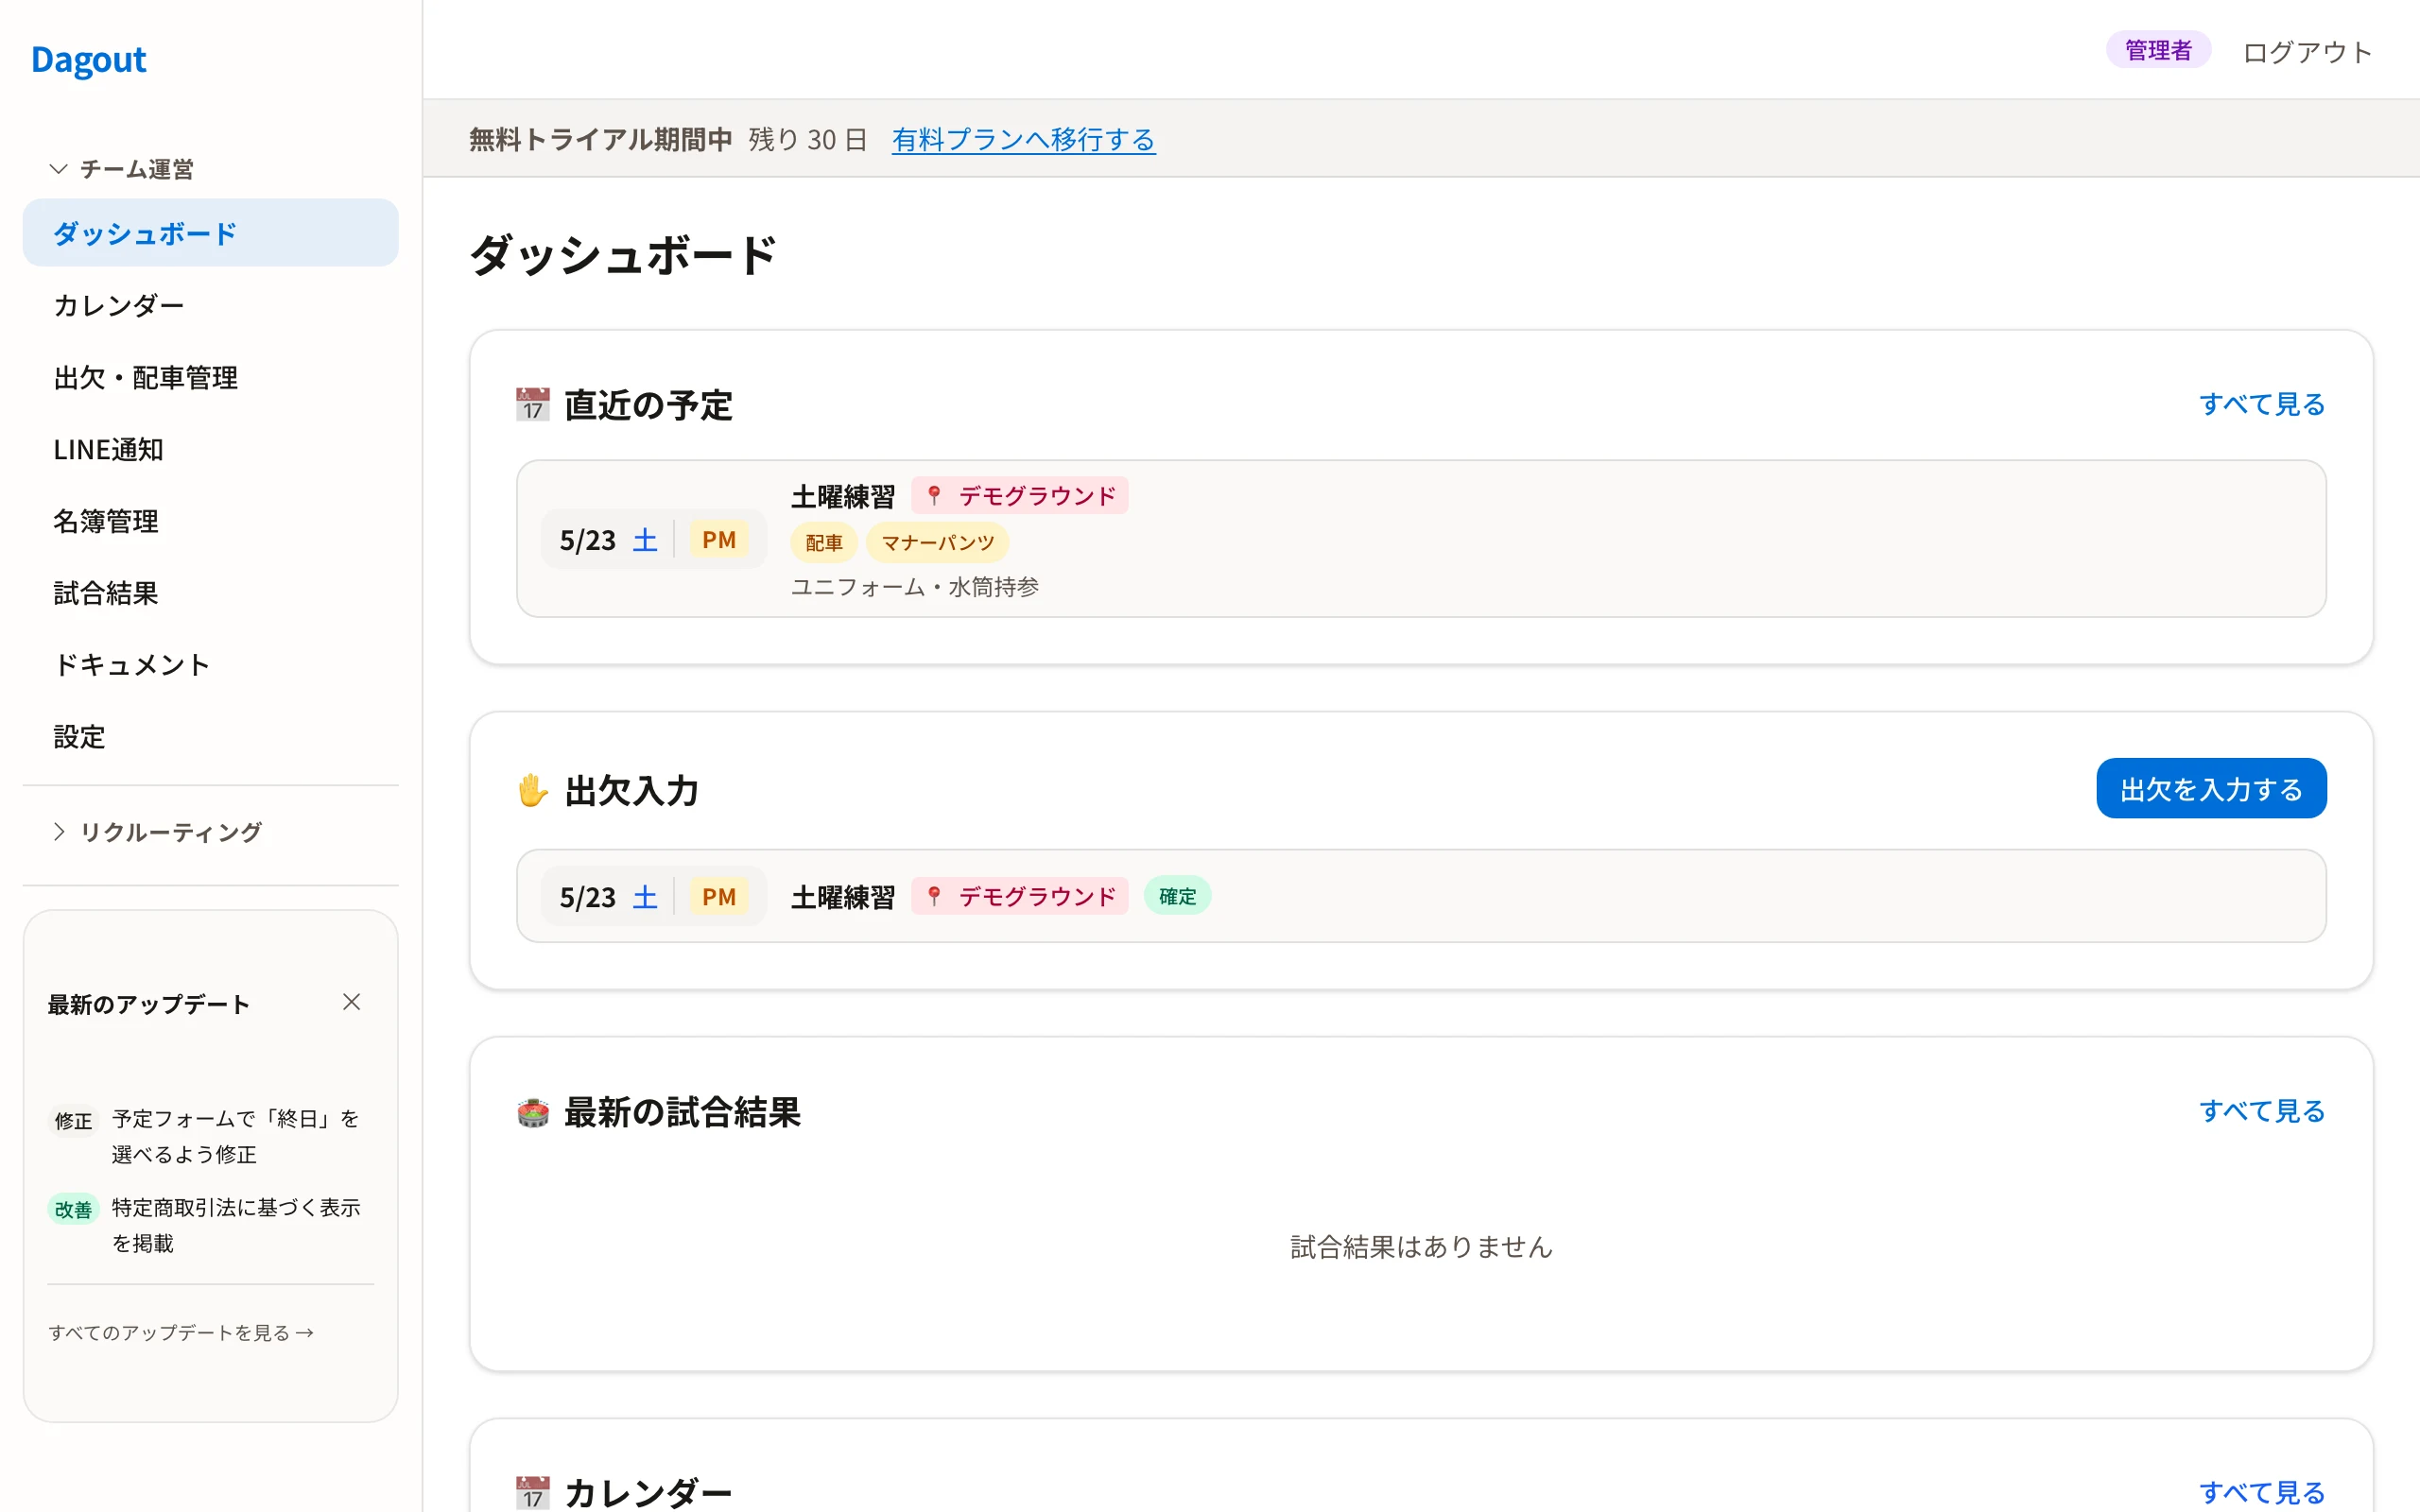
Task: Click すべて見る in カレンダー card
Action: [x=2262, y=1493]
